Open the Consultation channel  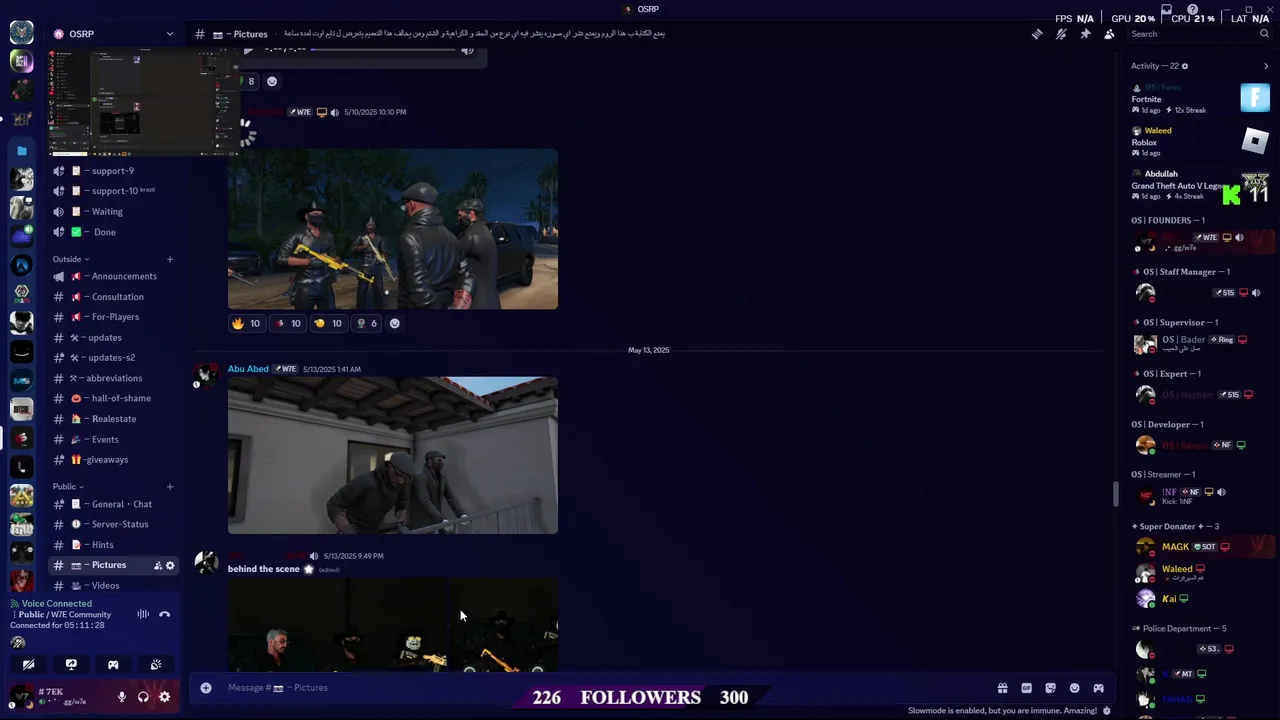(x=114, y=297)
